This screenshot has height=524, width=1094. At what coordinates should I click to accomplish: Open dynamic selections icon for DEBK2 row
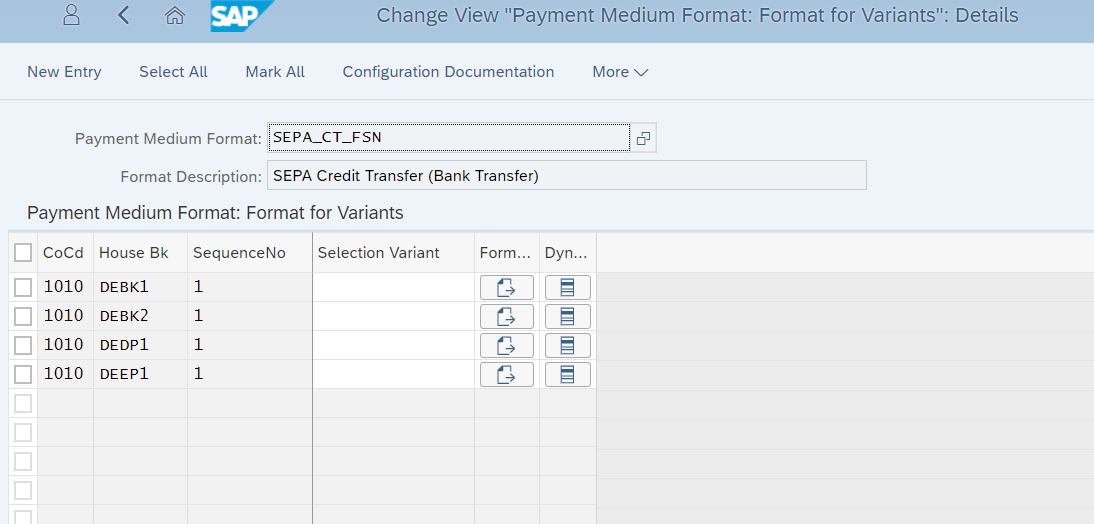(567, 316)
